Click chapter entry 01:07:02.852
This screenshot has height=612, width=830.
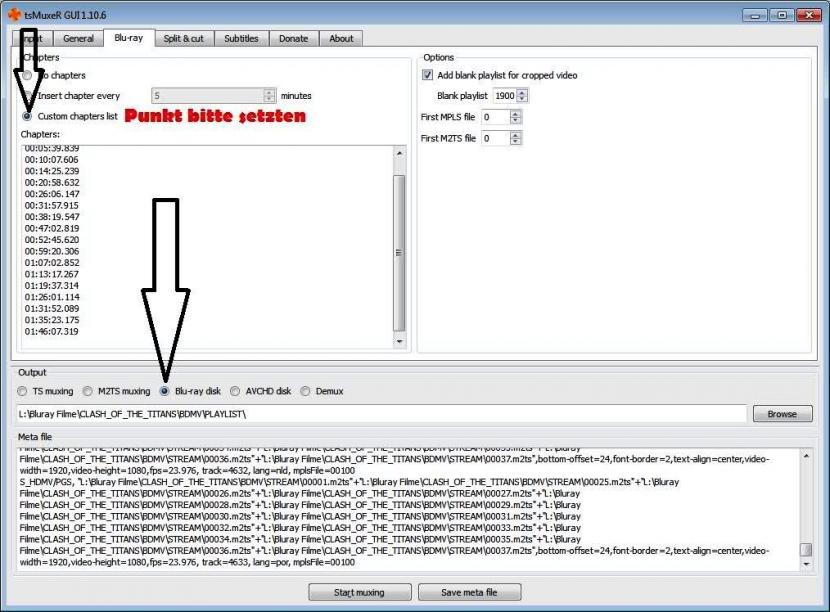52,263
